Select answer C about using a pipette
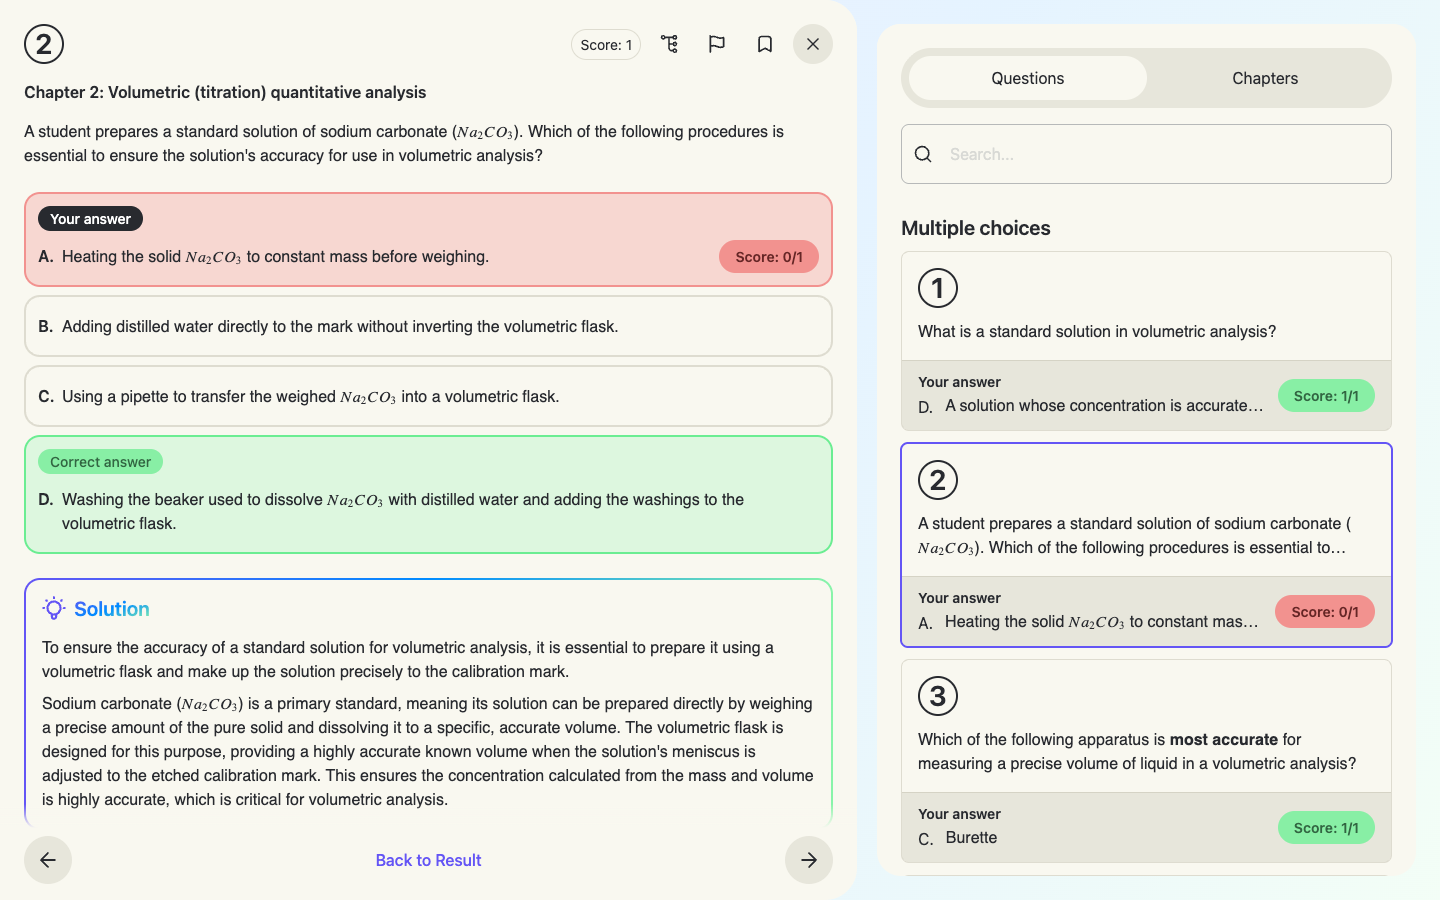The height and width of the screenshot is (900, 1440). [428, 396]
